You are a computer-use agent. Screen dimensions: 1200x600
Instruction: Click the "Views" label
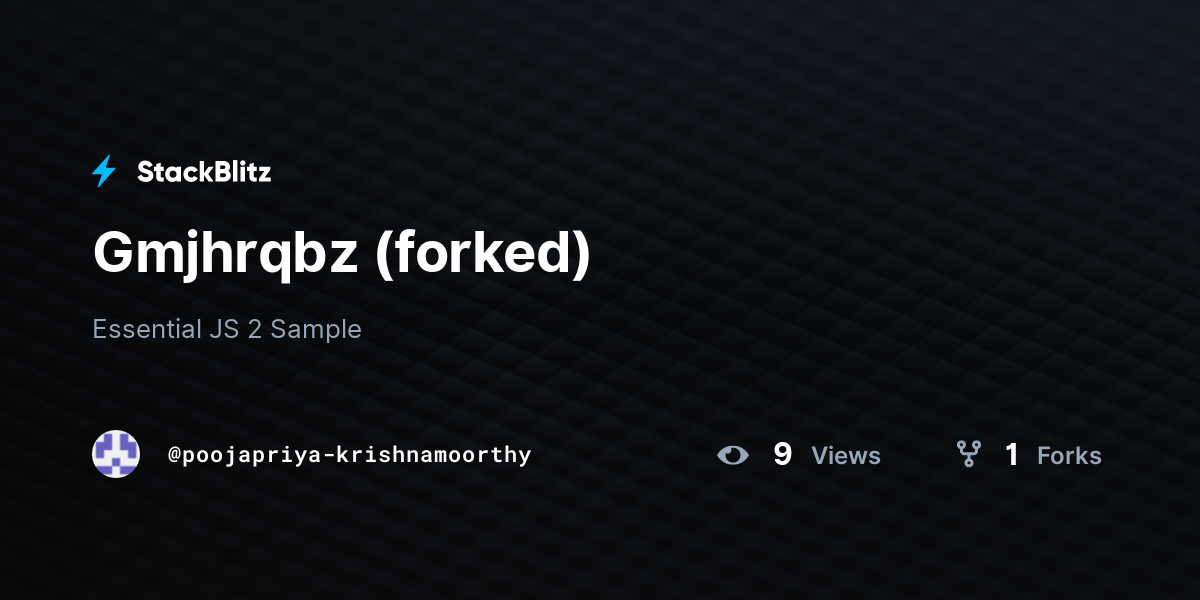pyautogui.click(x=846, y=456)
